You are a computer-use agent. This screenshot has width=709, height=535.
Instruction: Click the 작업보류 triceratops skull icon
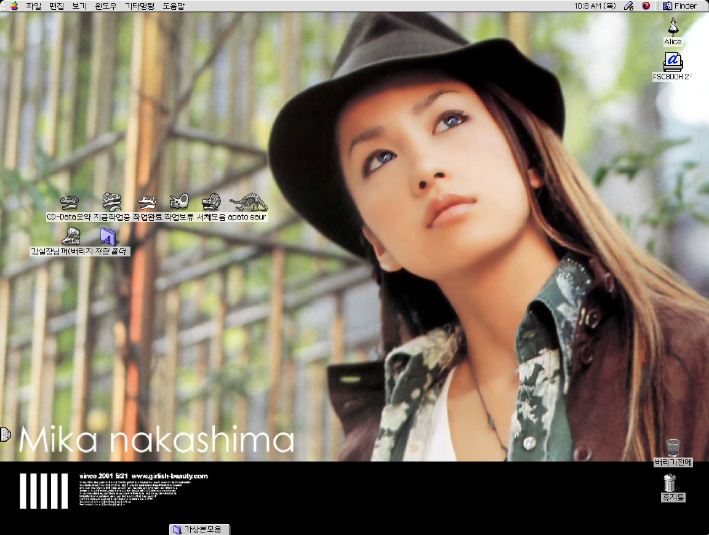(x=180, y=201)
